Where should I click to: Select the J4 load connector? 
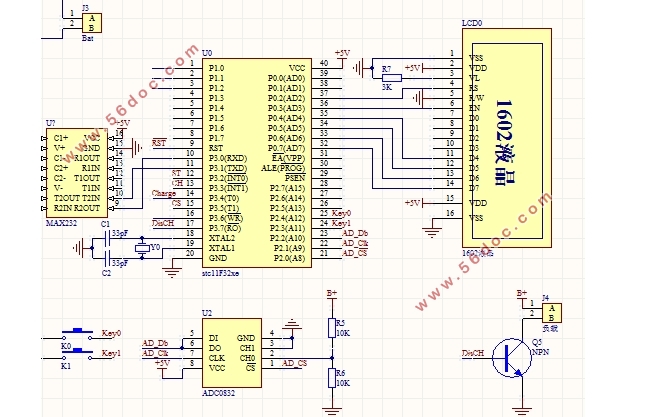(552, 313)
